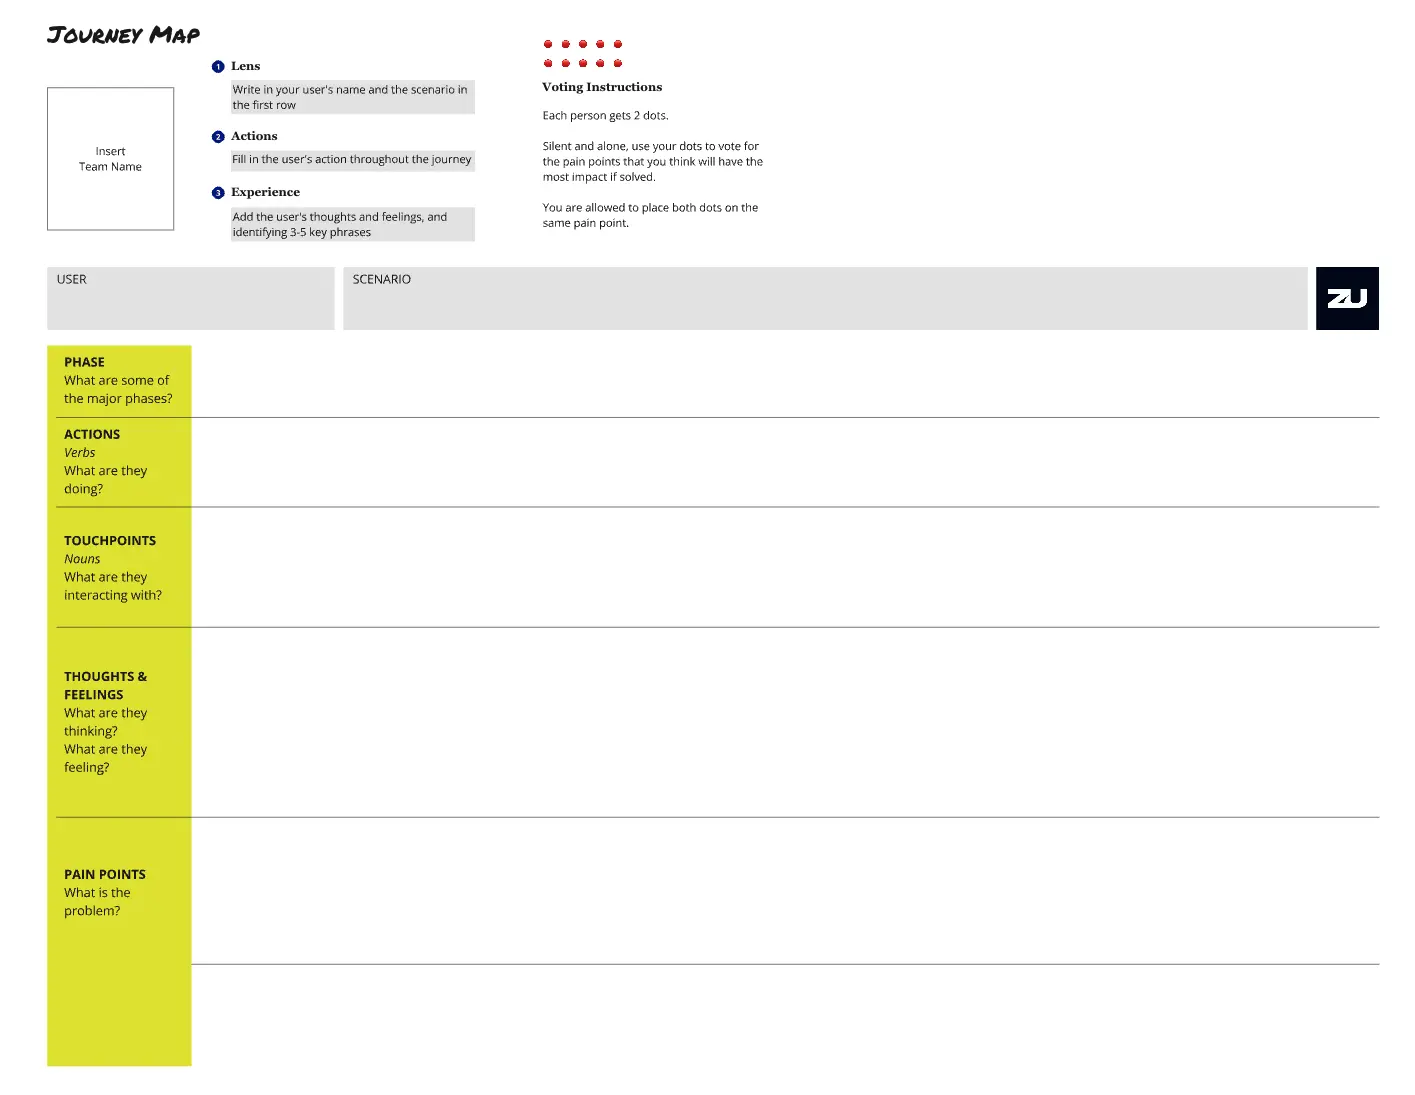
Task: Select the Voting Instructions heading
Action: [602, 87]
